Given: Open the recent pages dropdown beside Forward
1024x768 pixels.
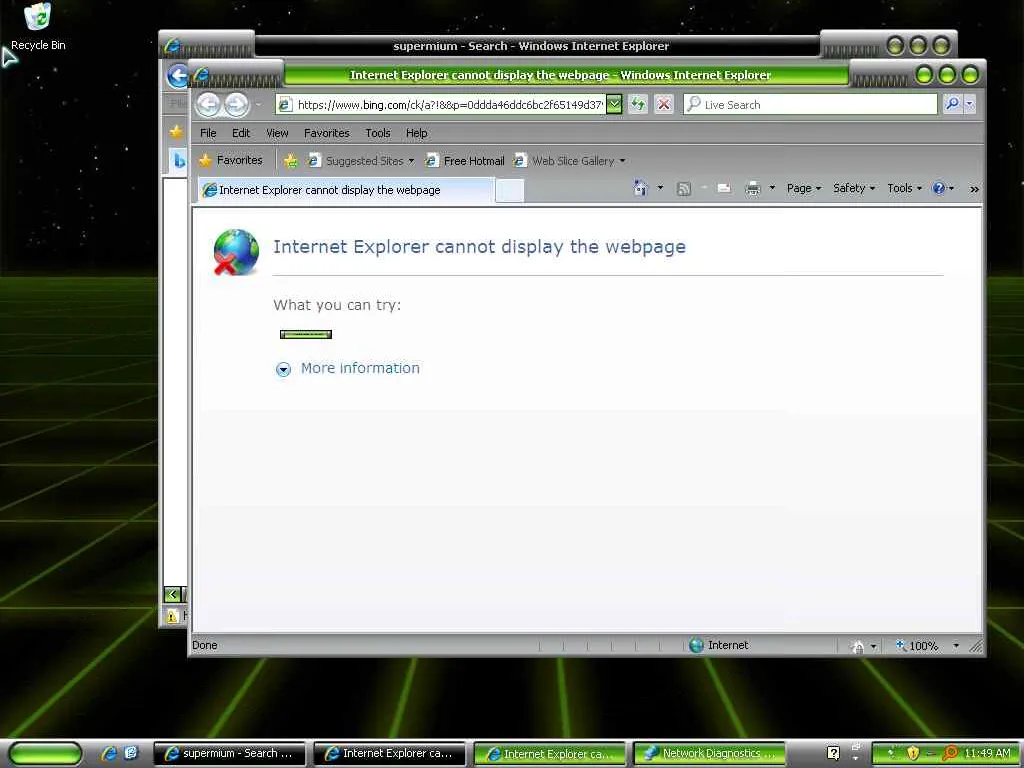Looking at the screenshot, I should (259, 104).
